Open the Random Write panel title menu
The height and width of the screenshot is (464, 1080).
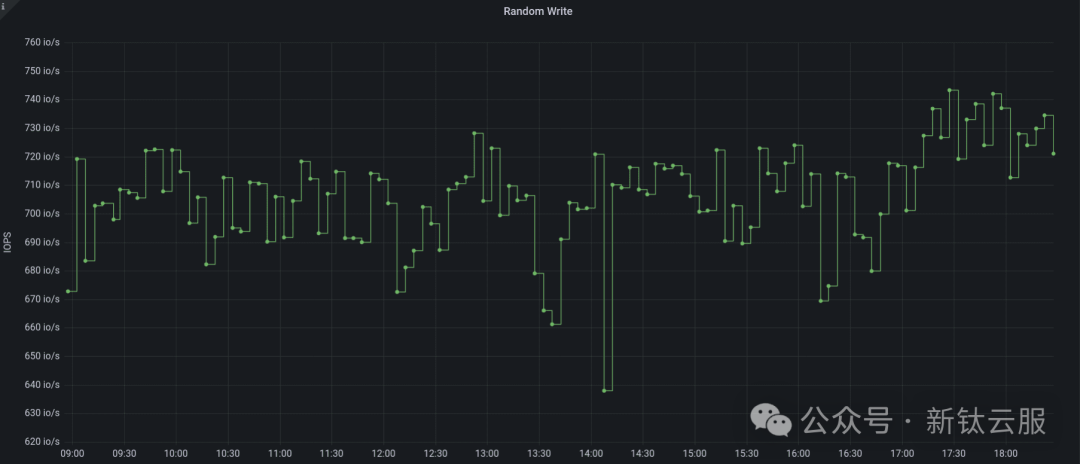pyautogui.click(x=538, y=11)
